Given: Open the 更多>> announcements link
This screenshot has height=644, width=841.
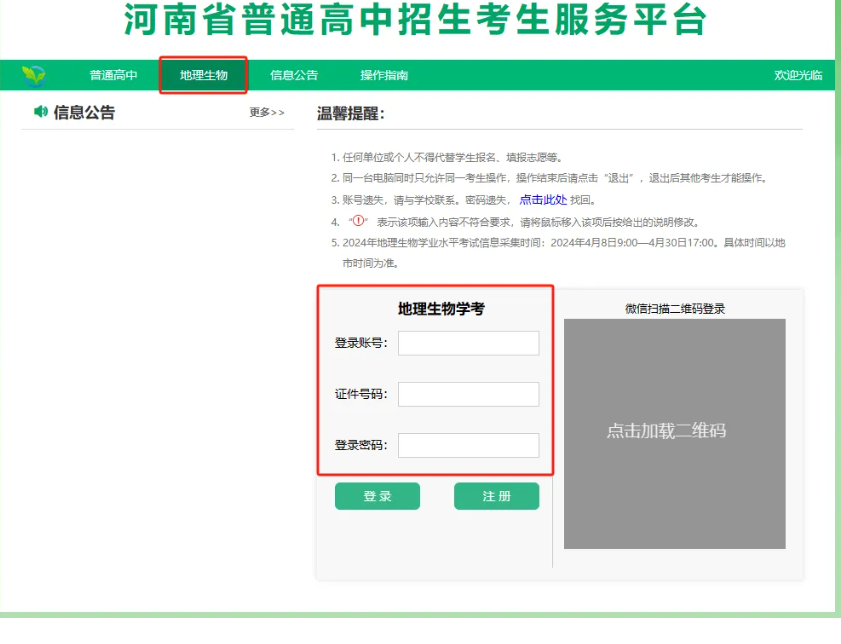Looking at the screenshot, I should tap(267, 113).
